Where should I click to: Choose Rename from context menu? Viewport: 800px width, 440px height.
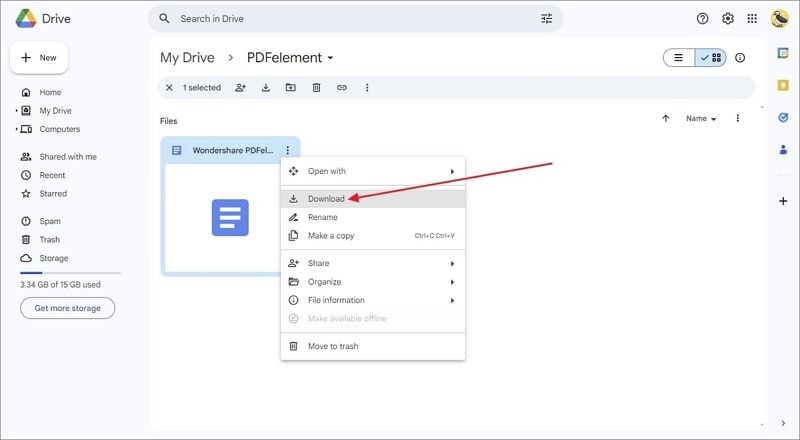click(x=373, y=217)
